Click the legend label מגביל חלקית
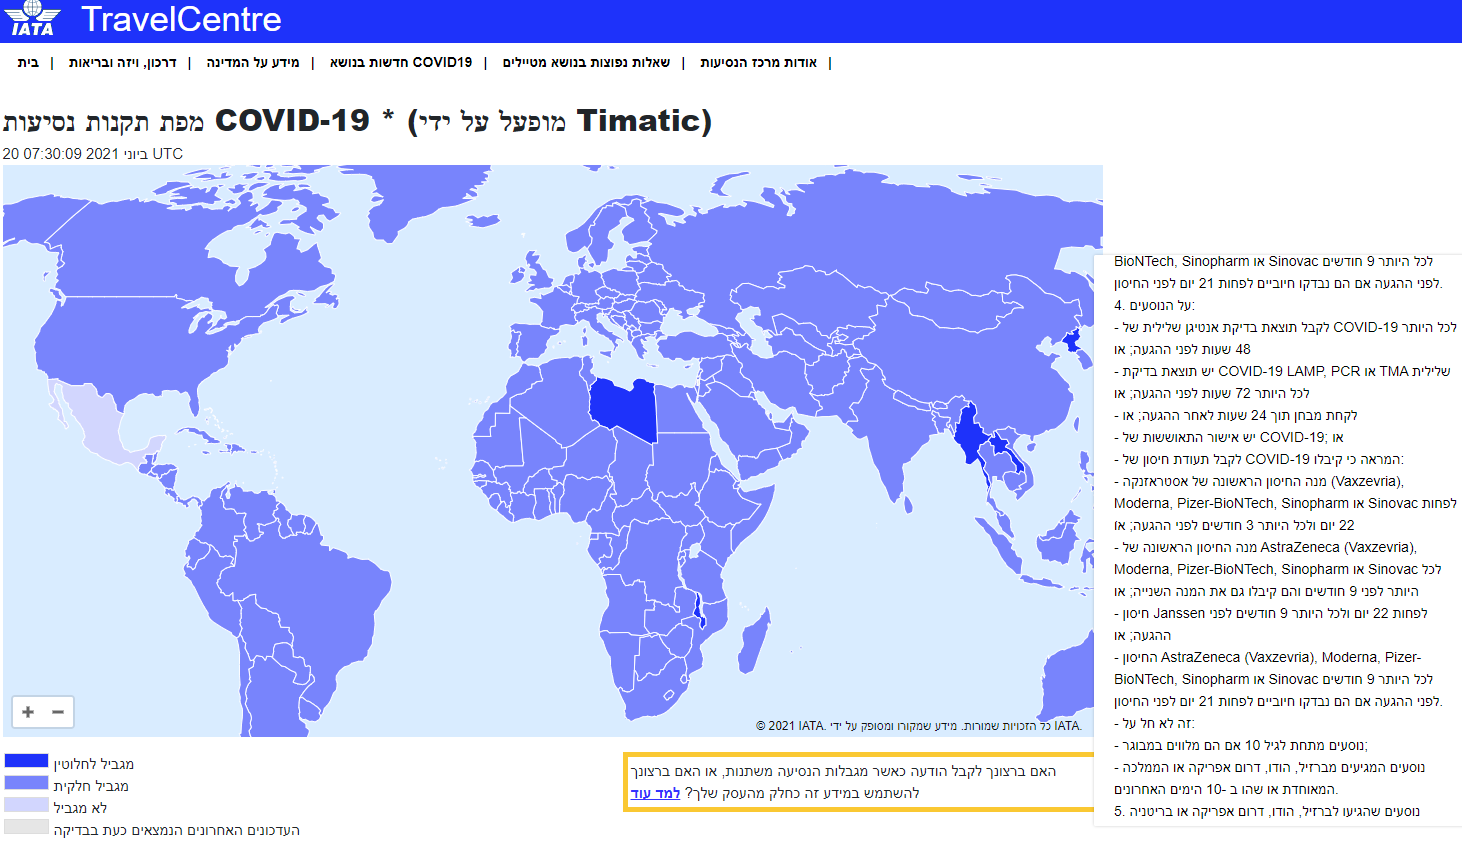The image size is (1462, 850). click(x=91, y=786)
